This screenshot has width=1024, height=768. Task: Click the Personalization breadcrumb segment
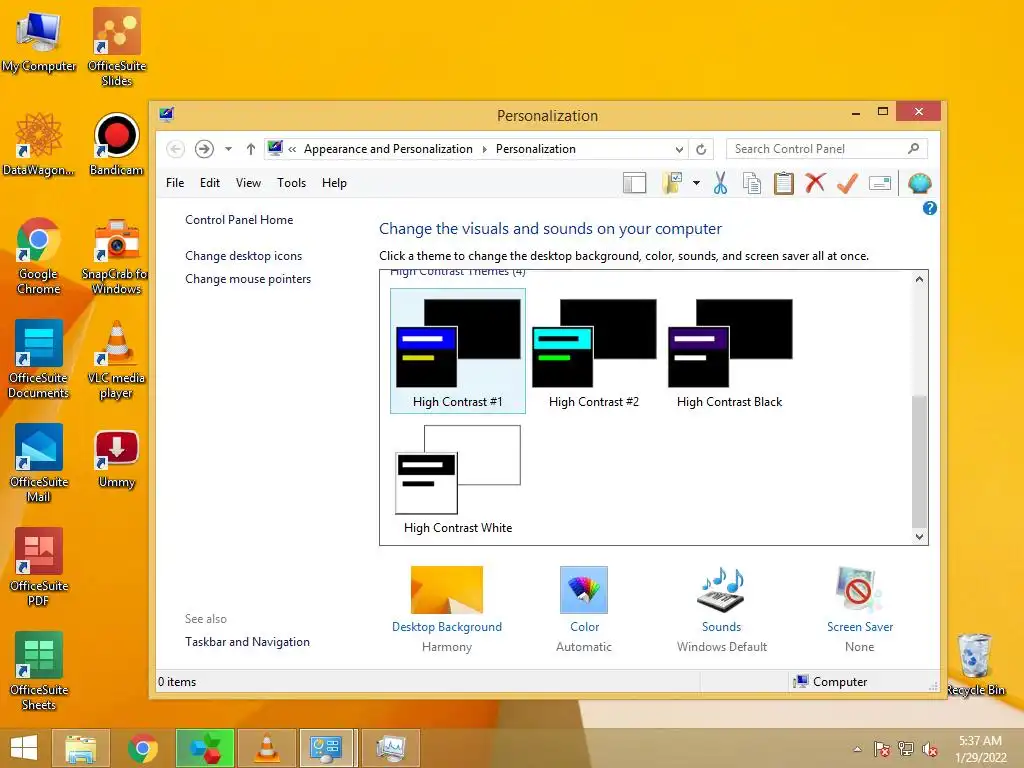[x=536, y=149]
